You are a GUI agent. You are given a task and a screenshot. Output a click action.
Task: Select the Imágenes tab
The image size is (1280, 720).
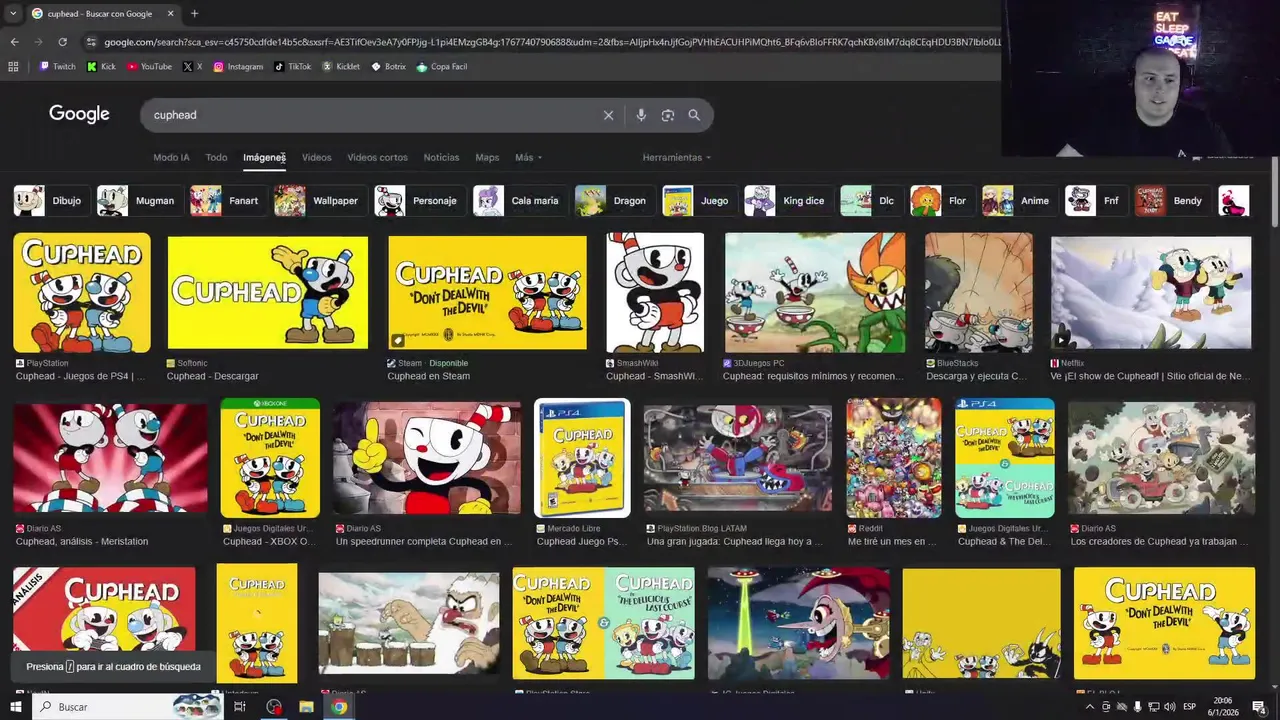point(264,157)
